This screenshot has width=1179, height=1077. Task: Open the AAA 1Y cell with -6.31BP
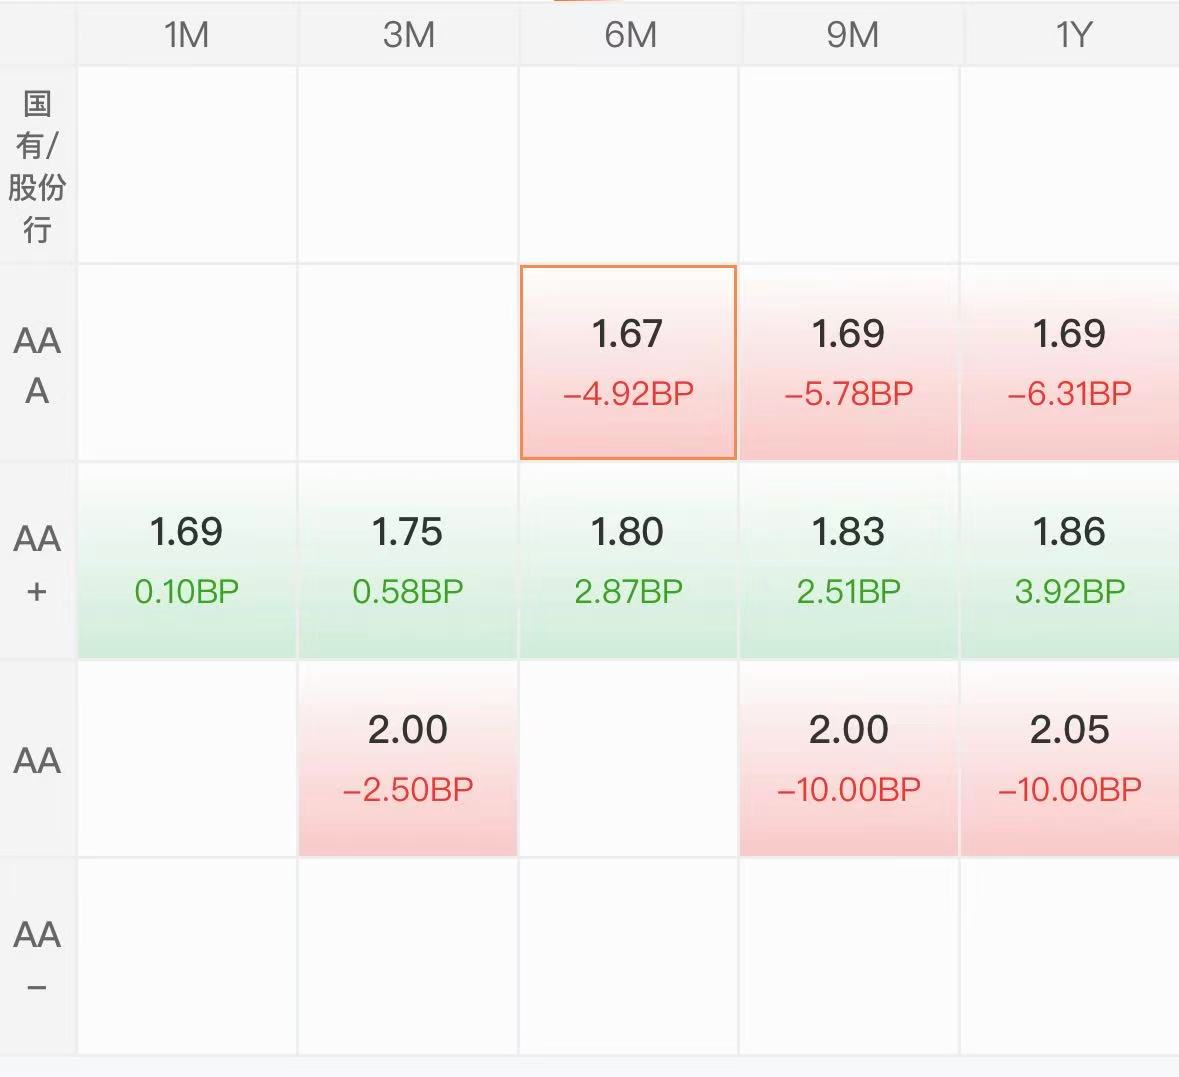(1069, 362)
